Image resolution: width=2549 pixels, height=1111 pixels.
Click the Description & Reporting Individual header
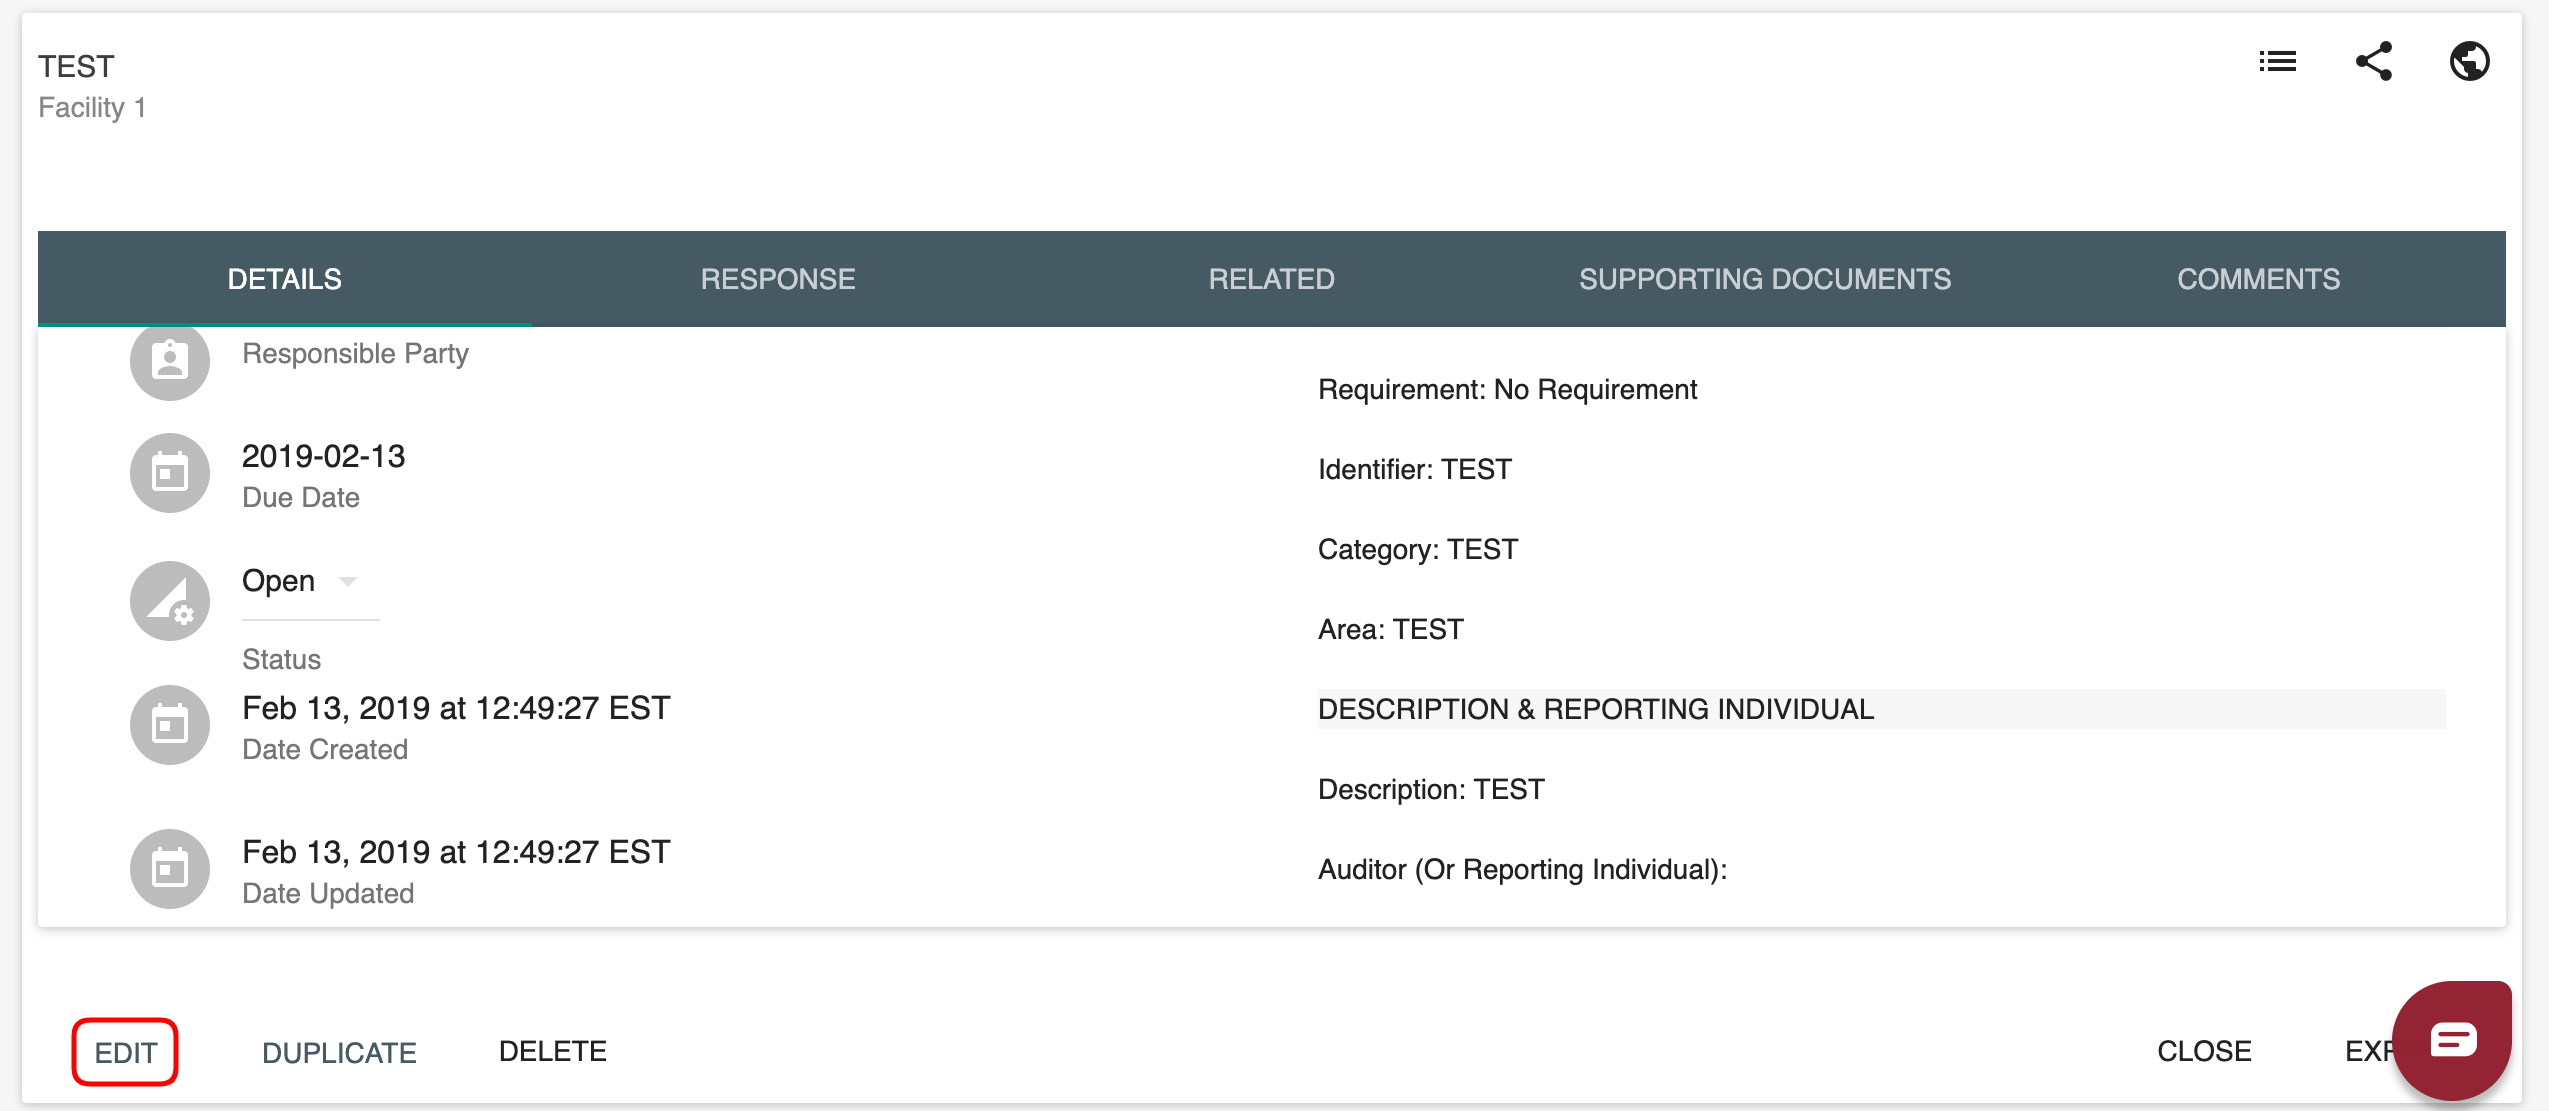1595,709
